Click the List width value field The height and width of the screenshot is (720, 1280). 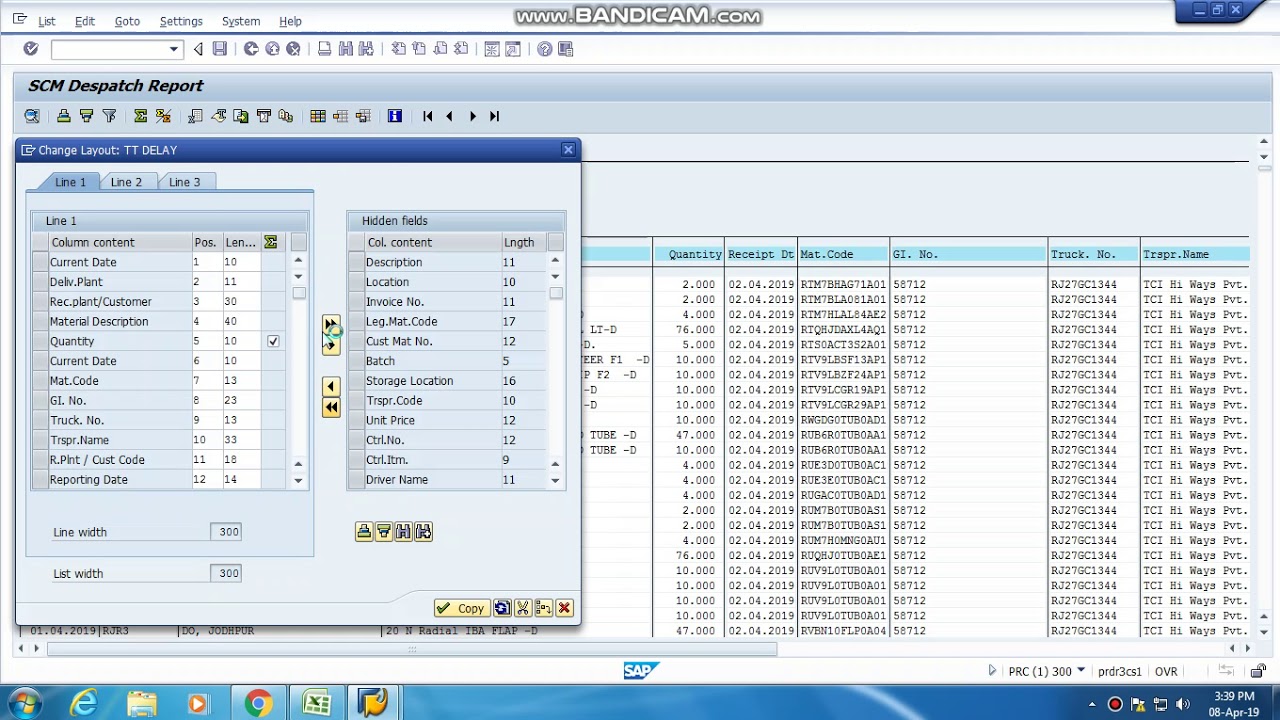click(226, 574)
